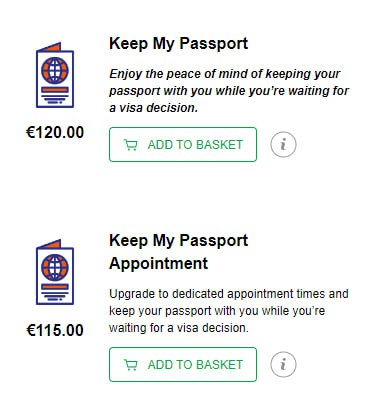Click the dedicated appointment times description
This screenshot has height=409, width=376.
(229, 311)
